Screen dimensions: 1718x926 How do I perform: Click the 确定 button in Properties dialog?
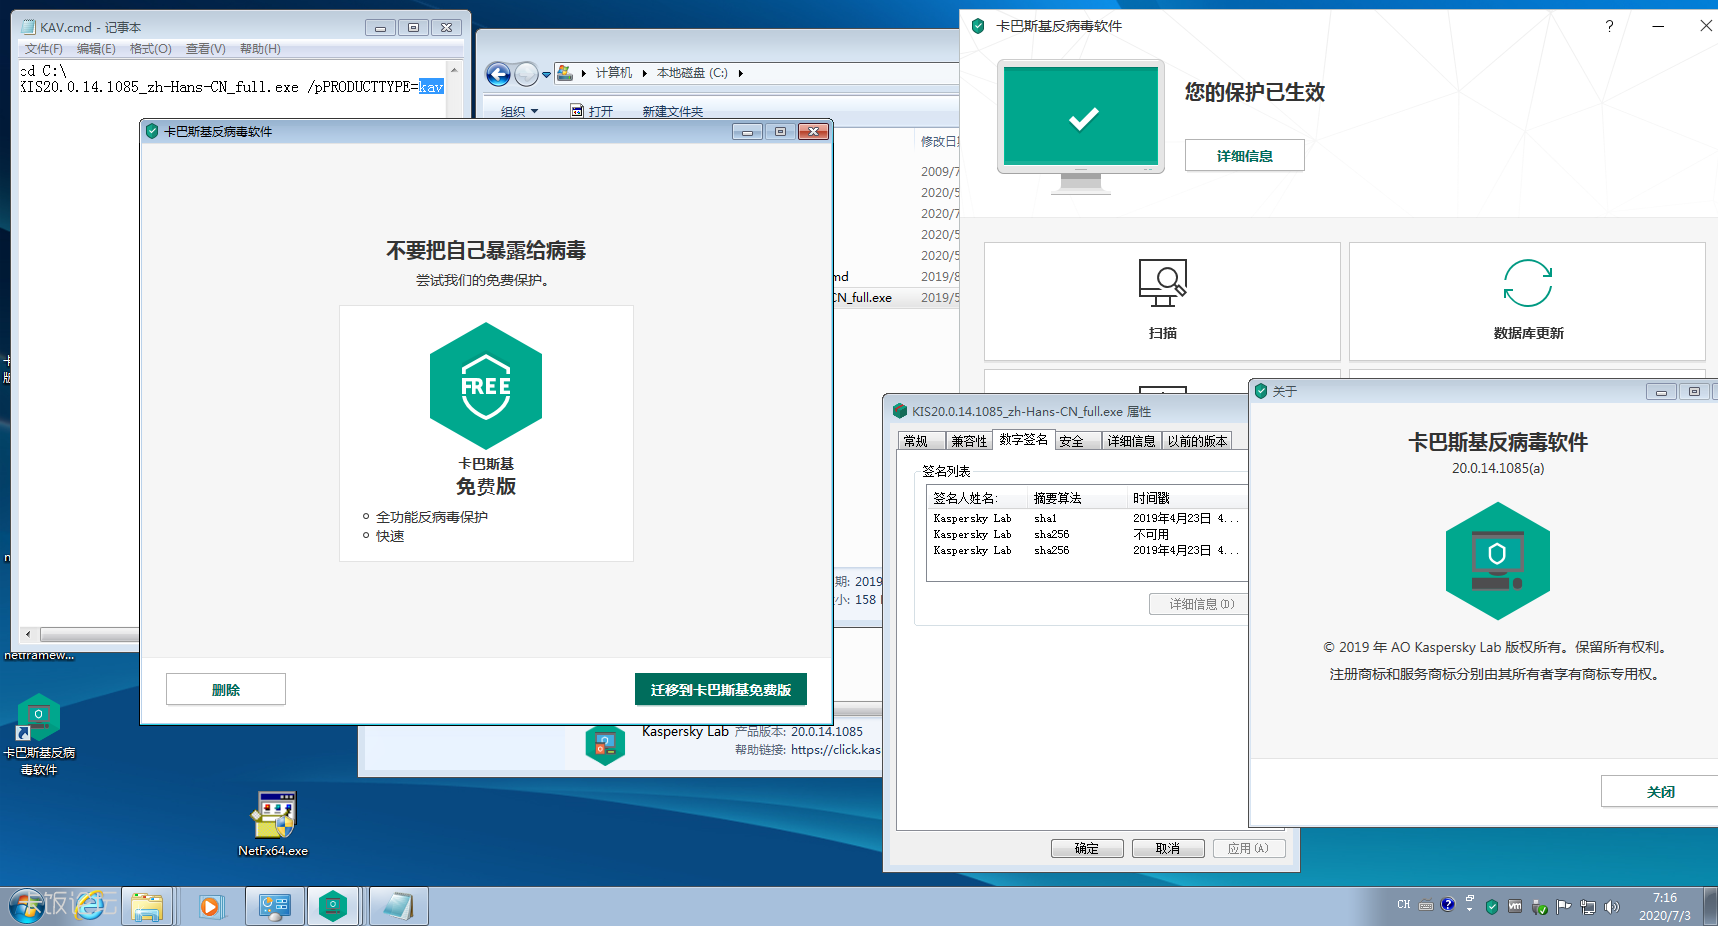(1087, 848)
